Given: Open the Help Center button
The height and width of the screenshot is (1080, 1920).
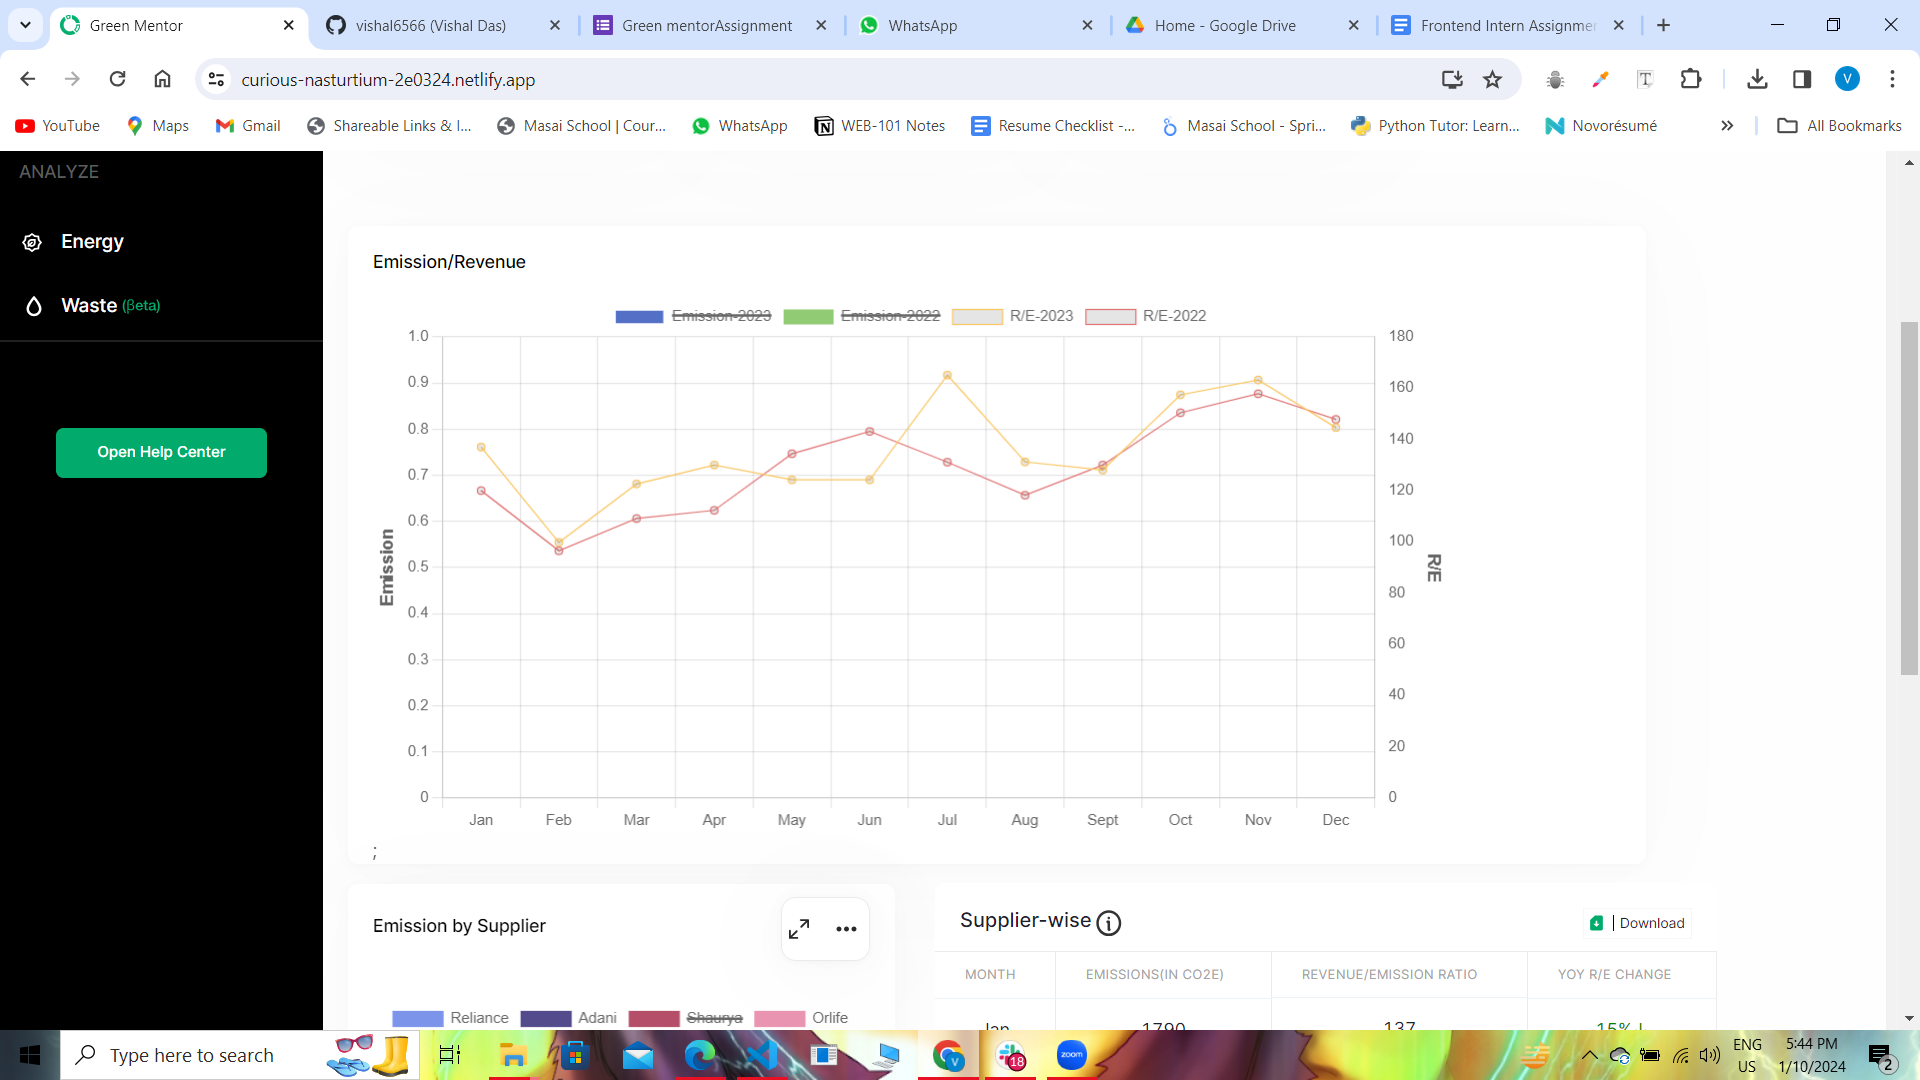Looking at the screenshot, I should (161, 452).
